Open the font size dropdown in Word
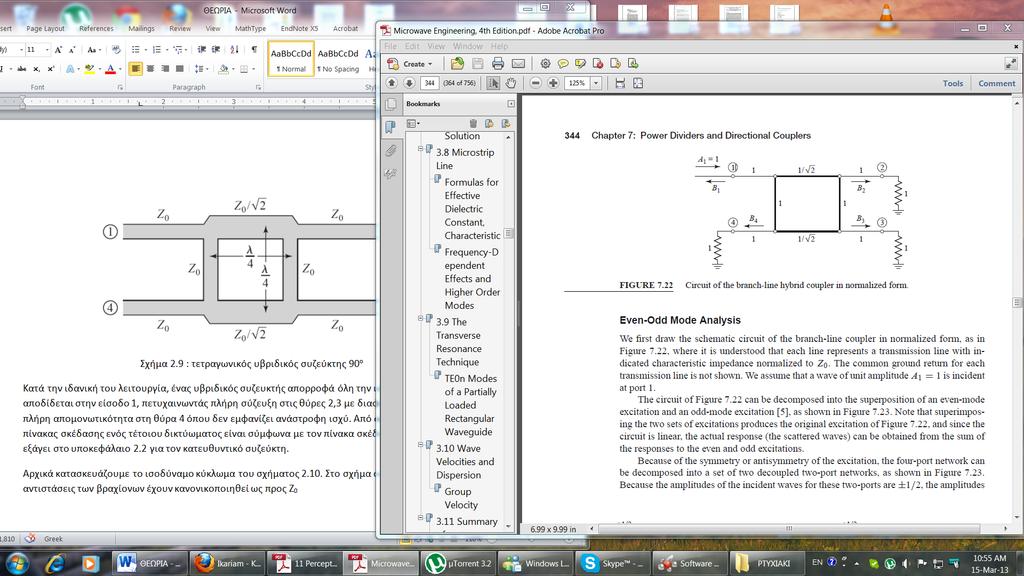This screenshot has height=576, width=1024. [46, 50]
